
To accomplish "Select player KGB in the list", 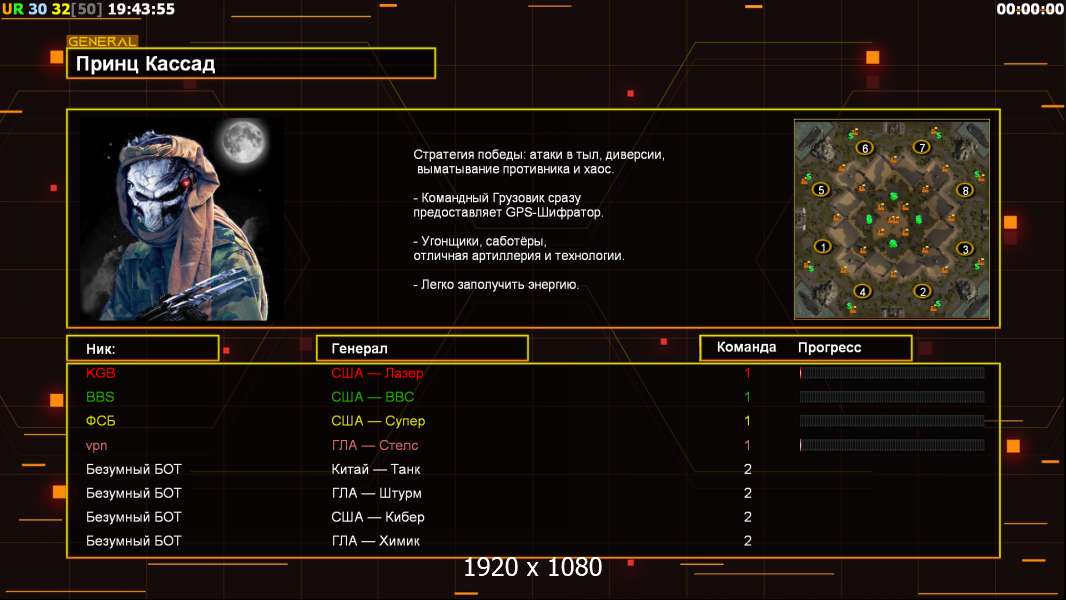I will coord(101,373).
